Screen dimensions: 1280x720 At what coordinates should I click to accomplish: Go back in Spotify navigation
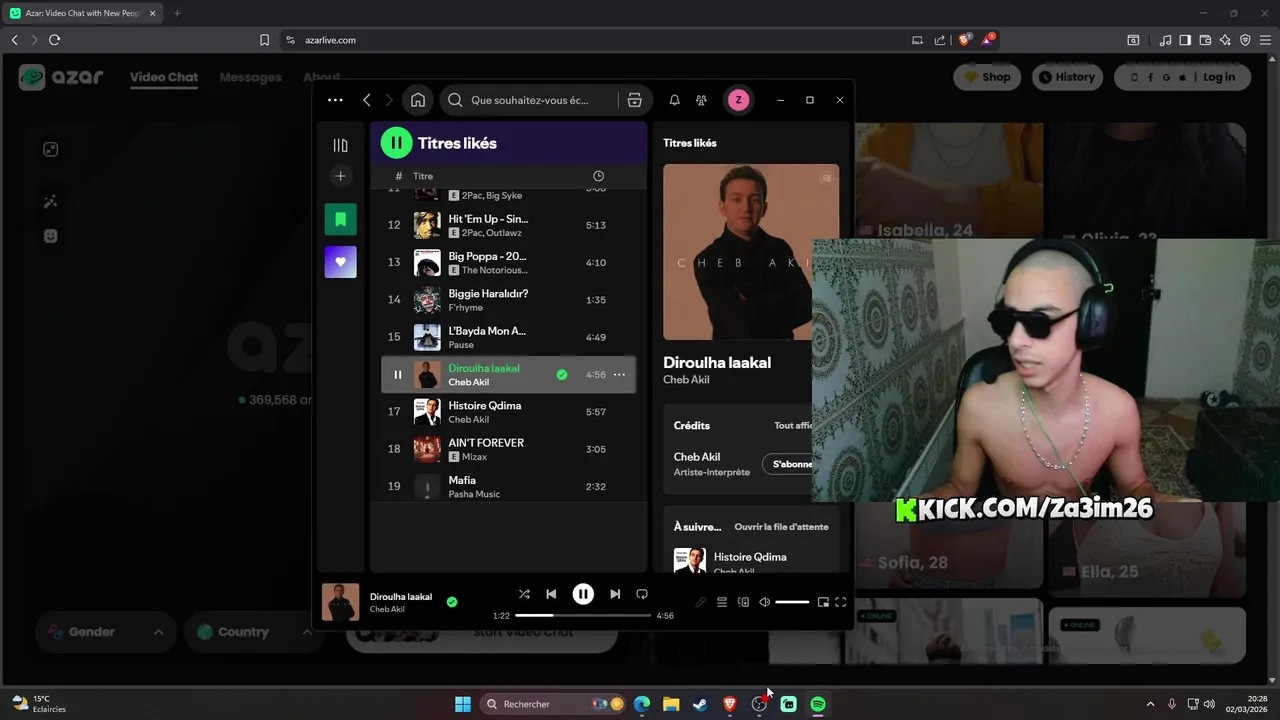(367, 100)
